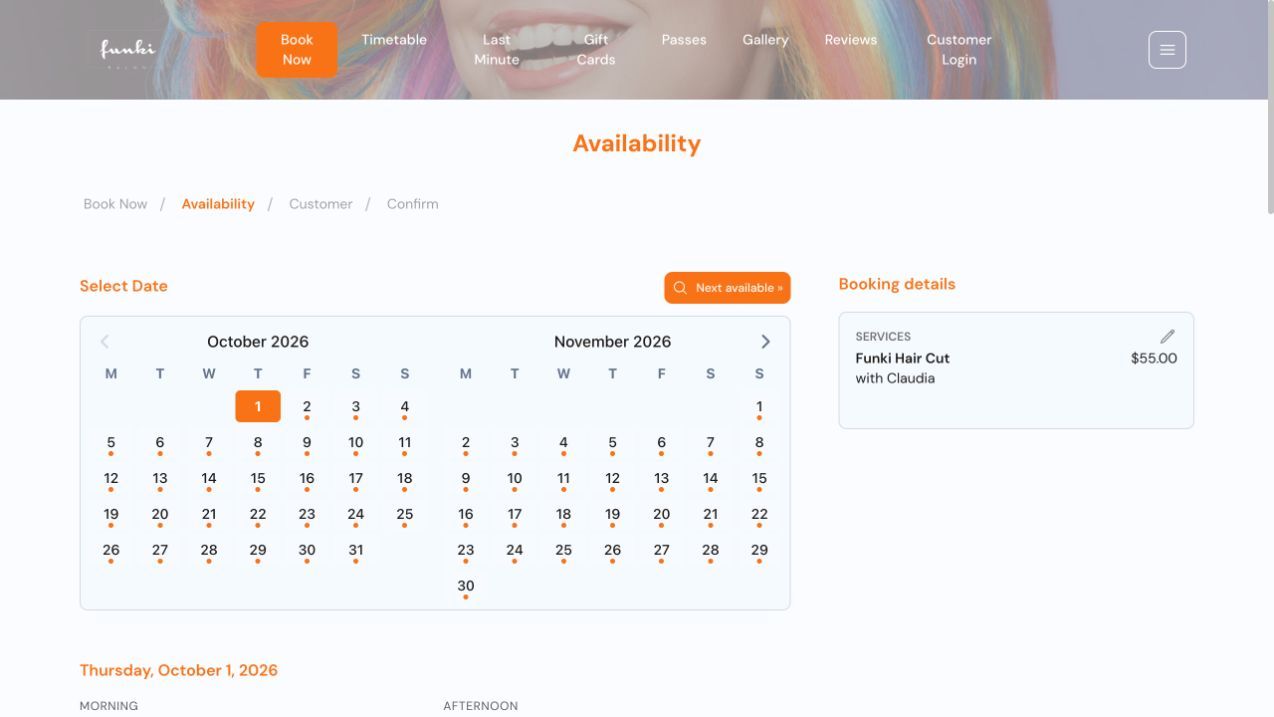
Task: Open the hamburger menu icon
Action: [x=1167, y=50]
